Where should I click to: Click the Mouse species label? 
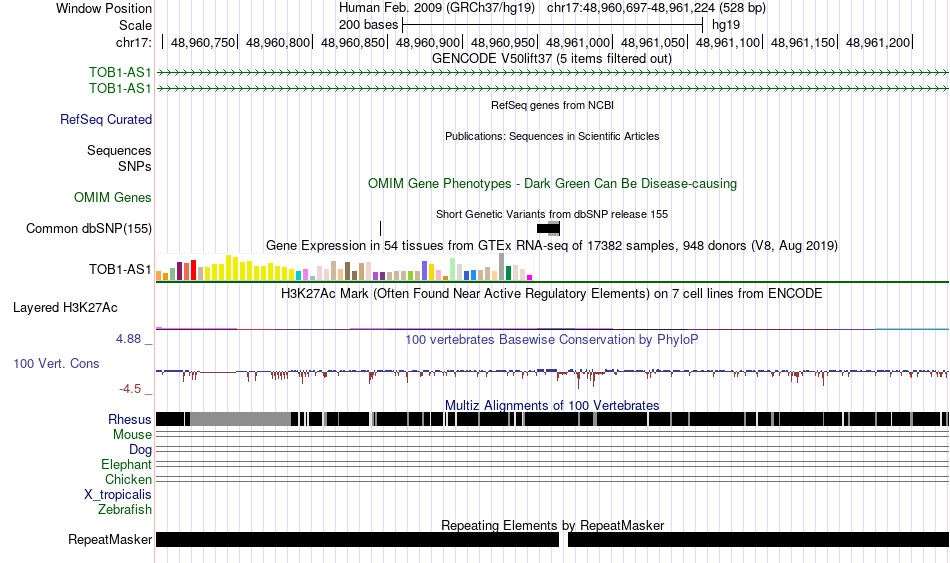click(132, 435)
